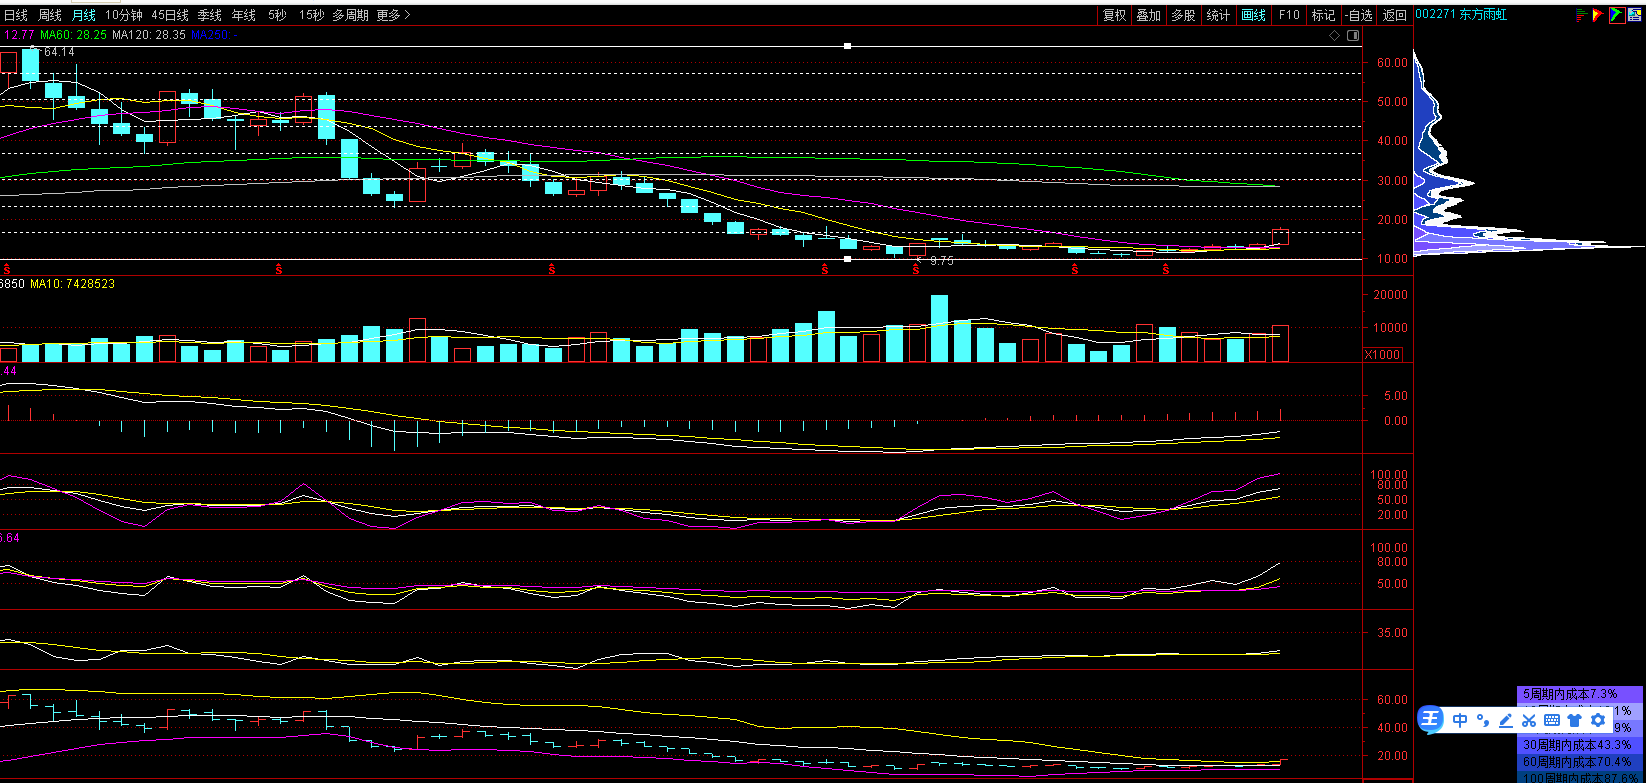Click the 64.14 high price label
Viewport: 1646px width, 783px height.
point(59,52)
